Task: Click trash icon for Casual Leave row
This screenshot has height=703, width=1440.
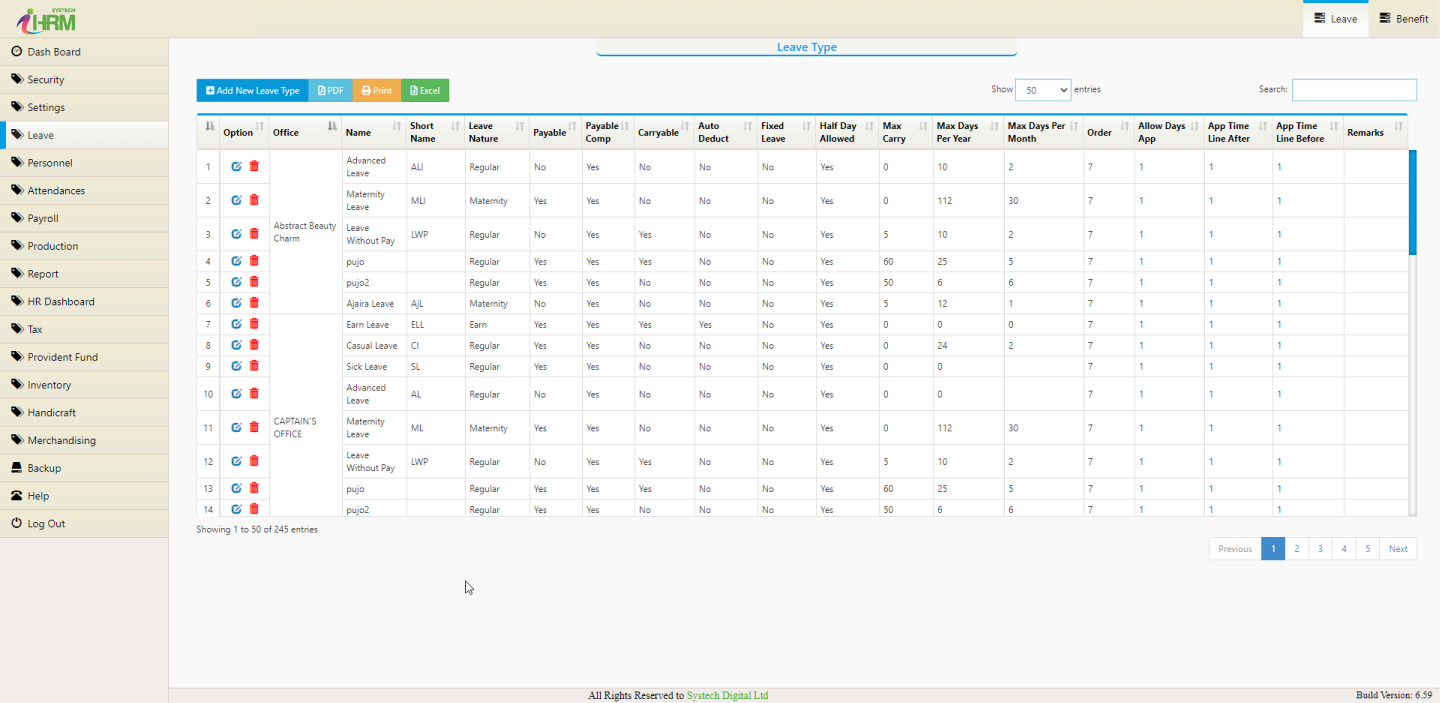Action: pos(254,345)
